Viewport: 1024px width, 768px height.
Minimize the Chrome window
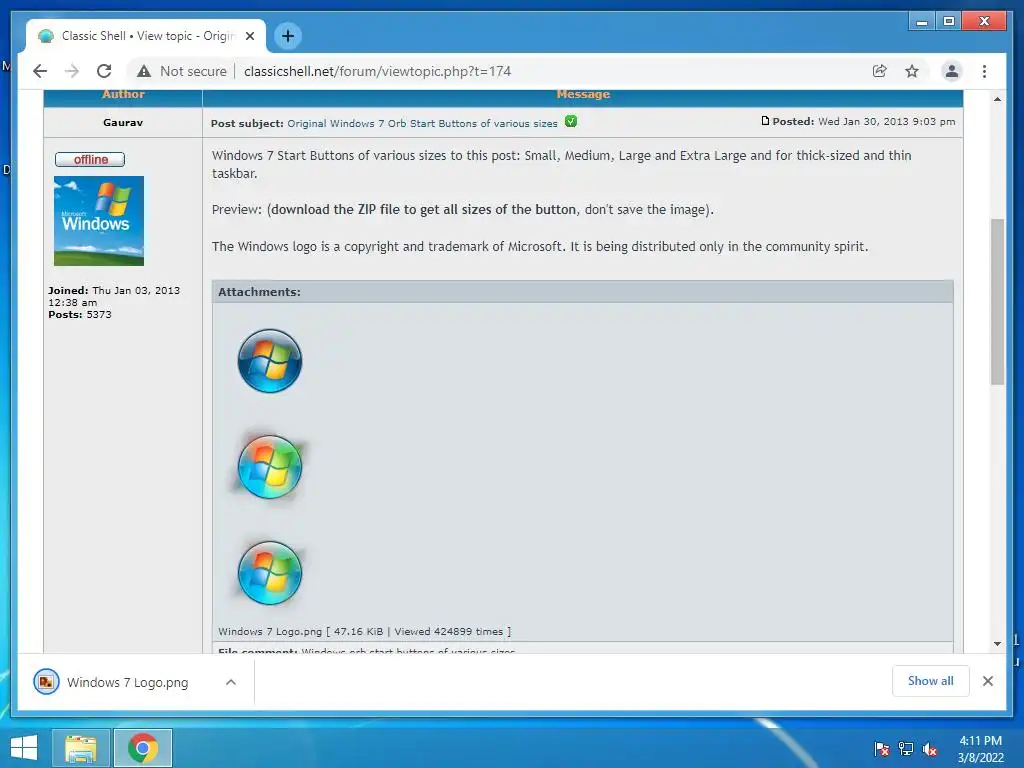tap(922, 22)
